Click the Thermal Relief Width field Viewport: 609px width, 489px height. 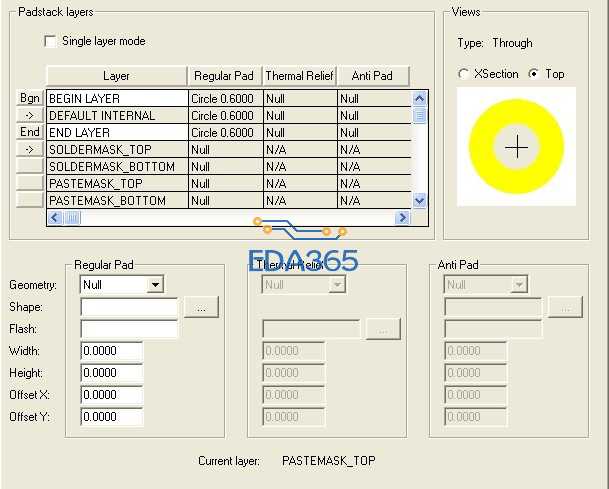[x=294, y=351]
